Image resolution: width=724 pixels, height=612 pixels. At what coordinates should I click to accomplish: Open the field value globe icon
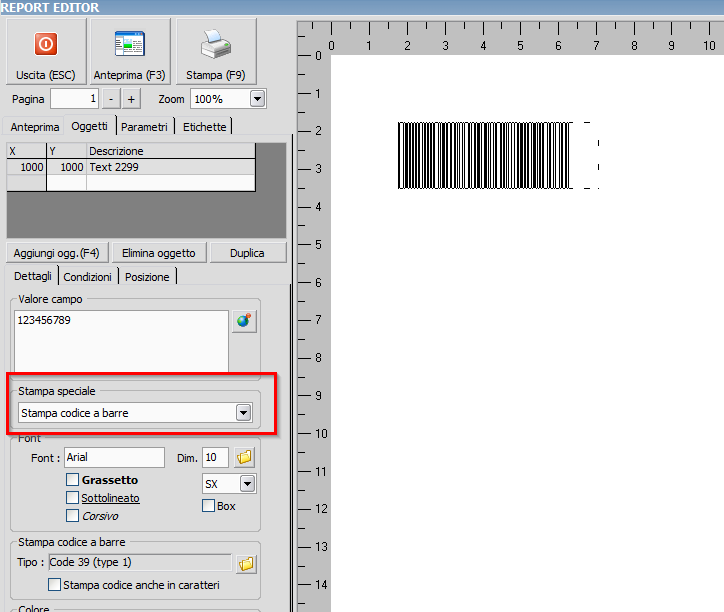click(244, 321)
